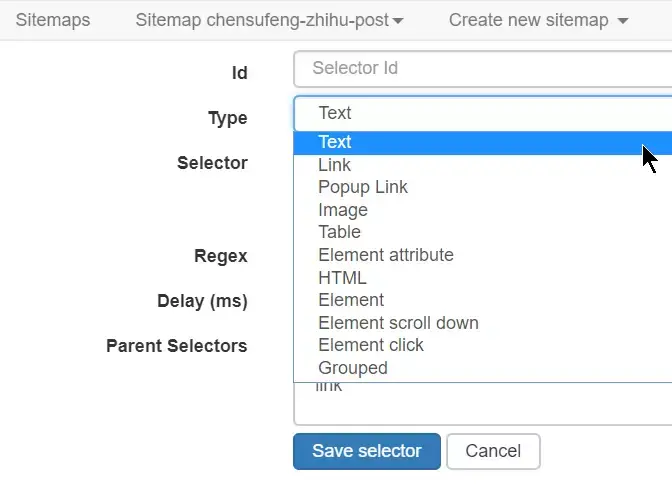Viewport: 672px width, 487px height.
Task: Choose the Grouped type option
Action: pyautogui.click(x=352, y=368)
